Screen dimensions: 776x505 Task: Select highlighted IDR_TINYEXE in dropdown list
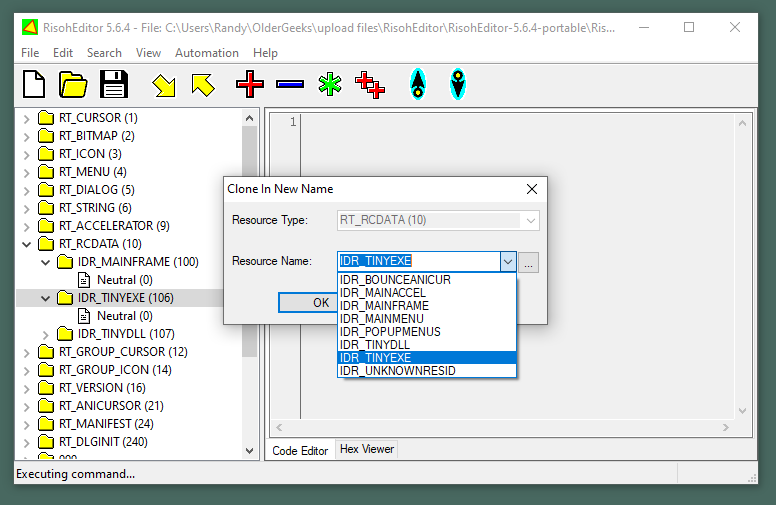click(427, 357)
